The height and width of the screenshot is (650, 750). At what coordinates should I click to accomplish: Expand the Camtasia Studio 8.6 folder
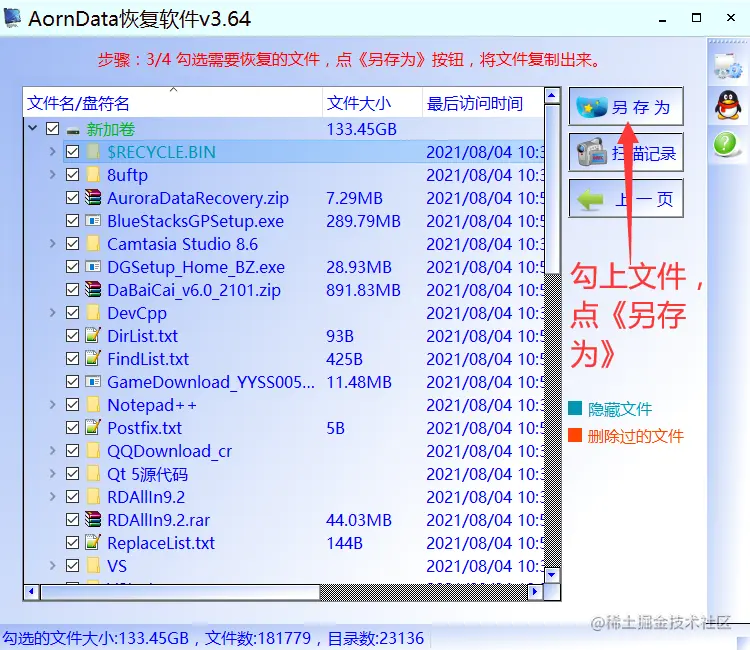[53, 243]
